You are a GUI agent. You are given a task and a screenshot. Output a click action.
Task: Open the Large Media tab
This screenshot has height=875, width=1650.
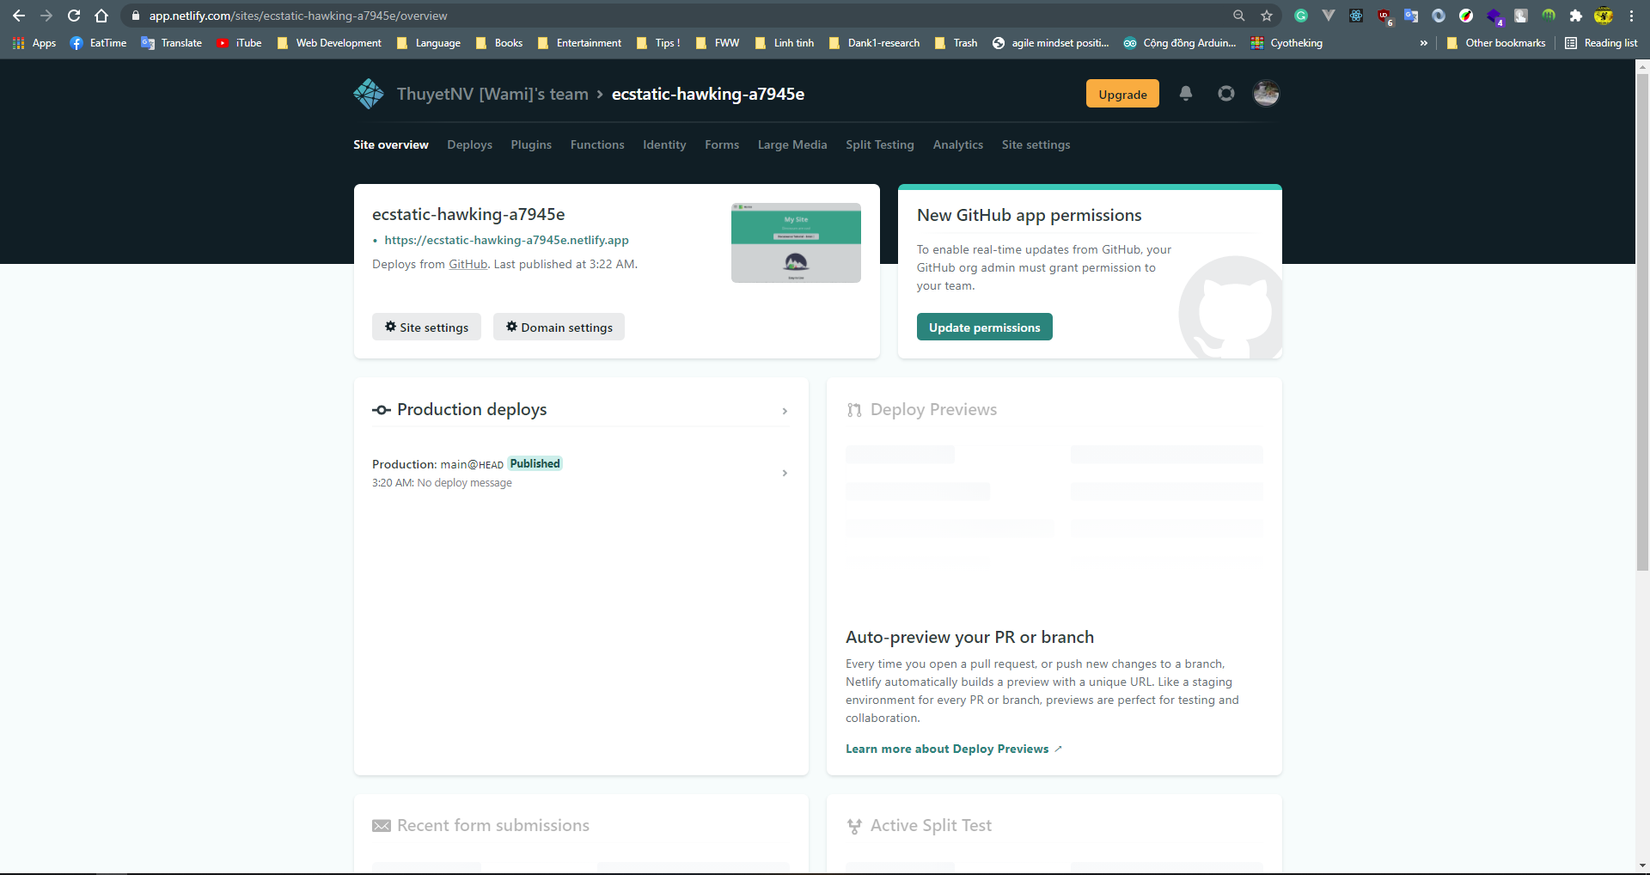click(x=792, y=145)
